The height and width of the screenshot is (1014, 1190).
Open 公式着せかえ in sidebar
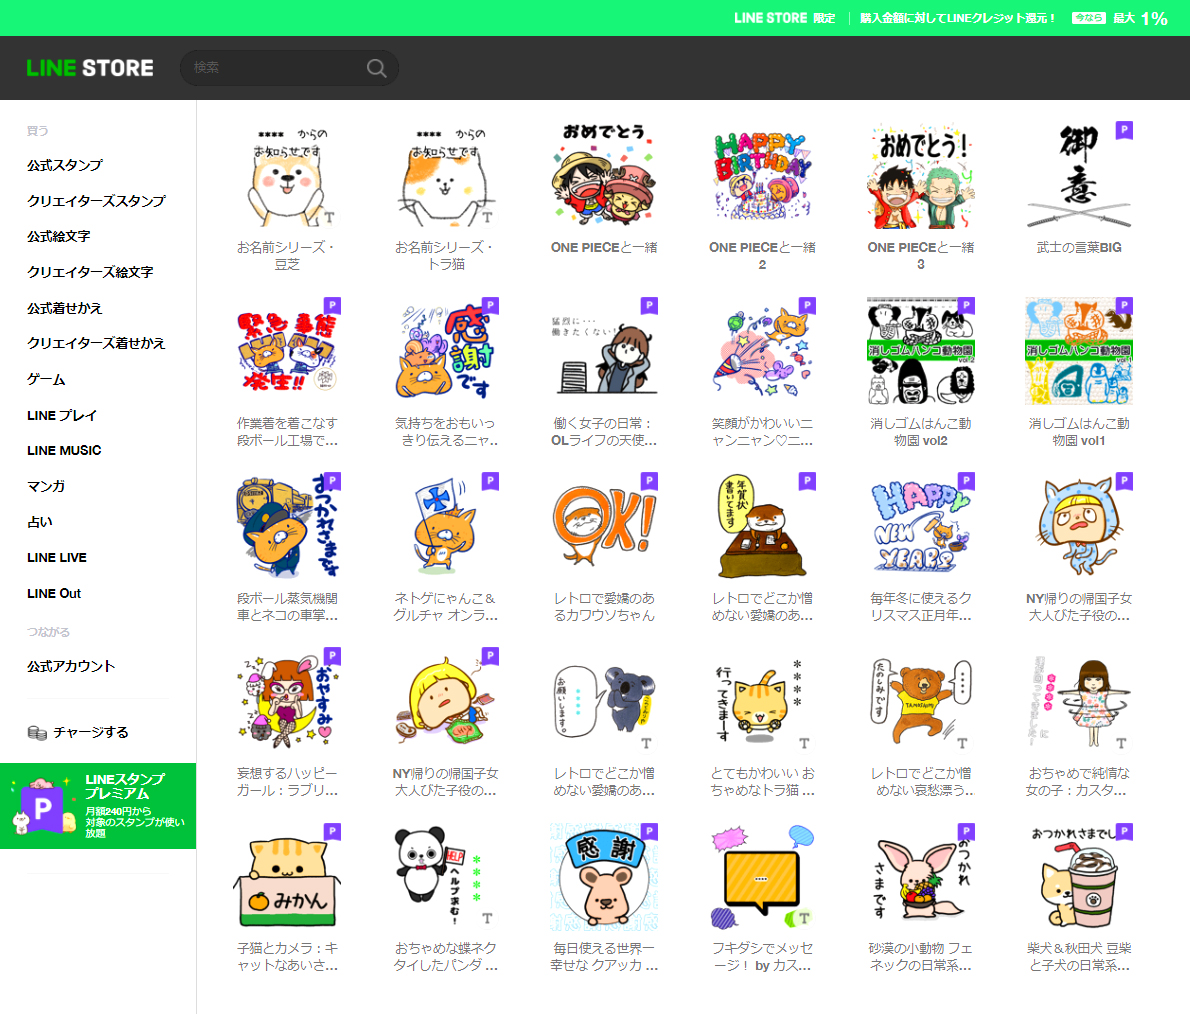tap(65, 308)
